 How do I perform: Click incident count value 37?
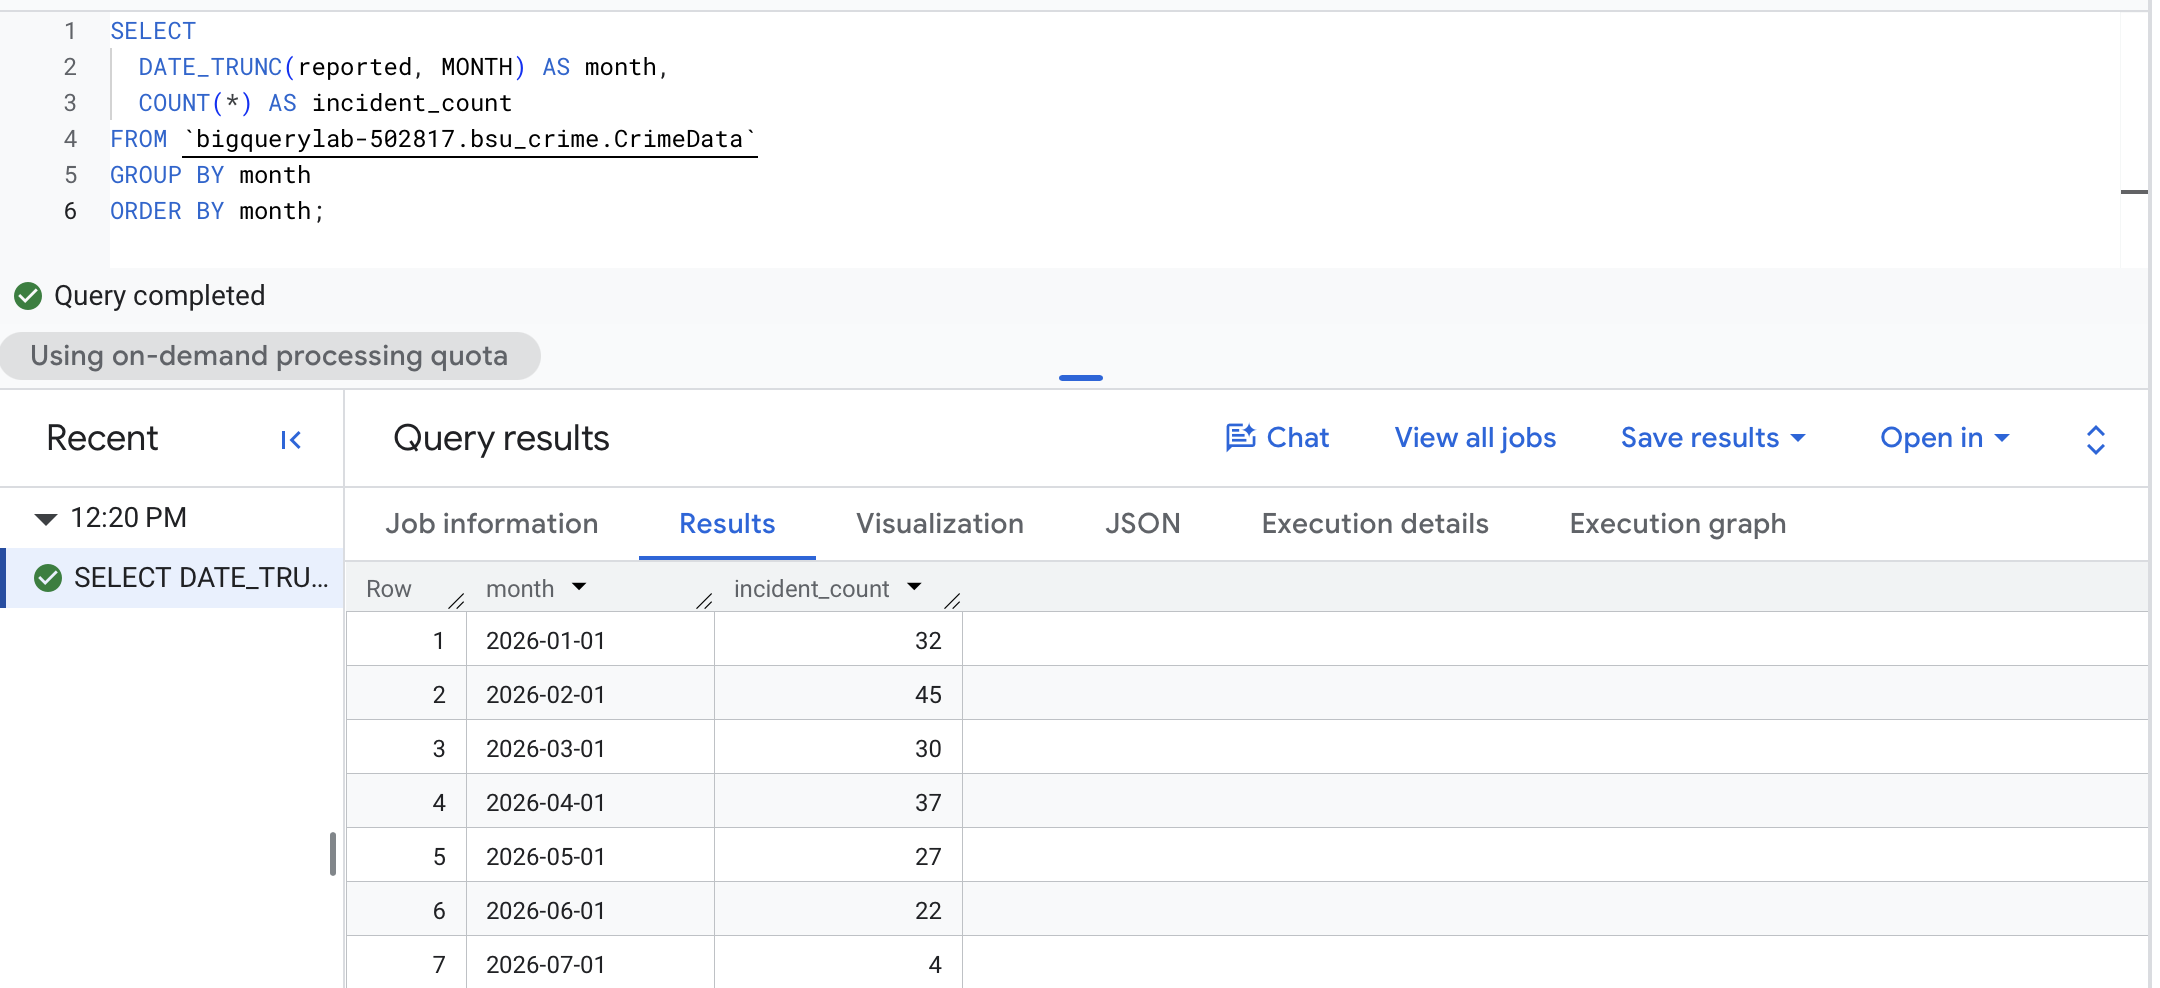coord(928,803)
